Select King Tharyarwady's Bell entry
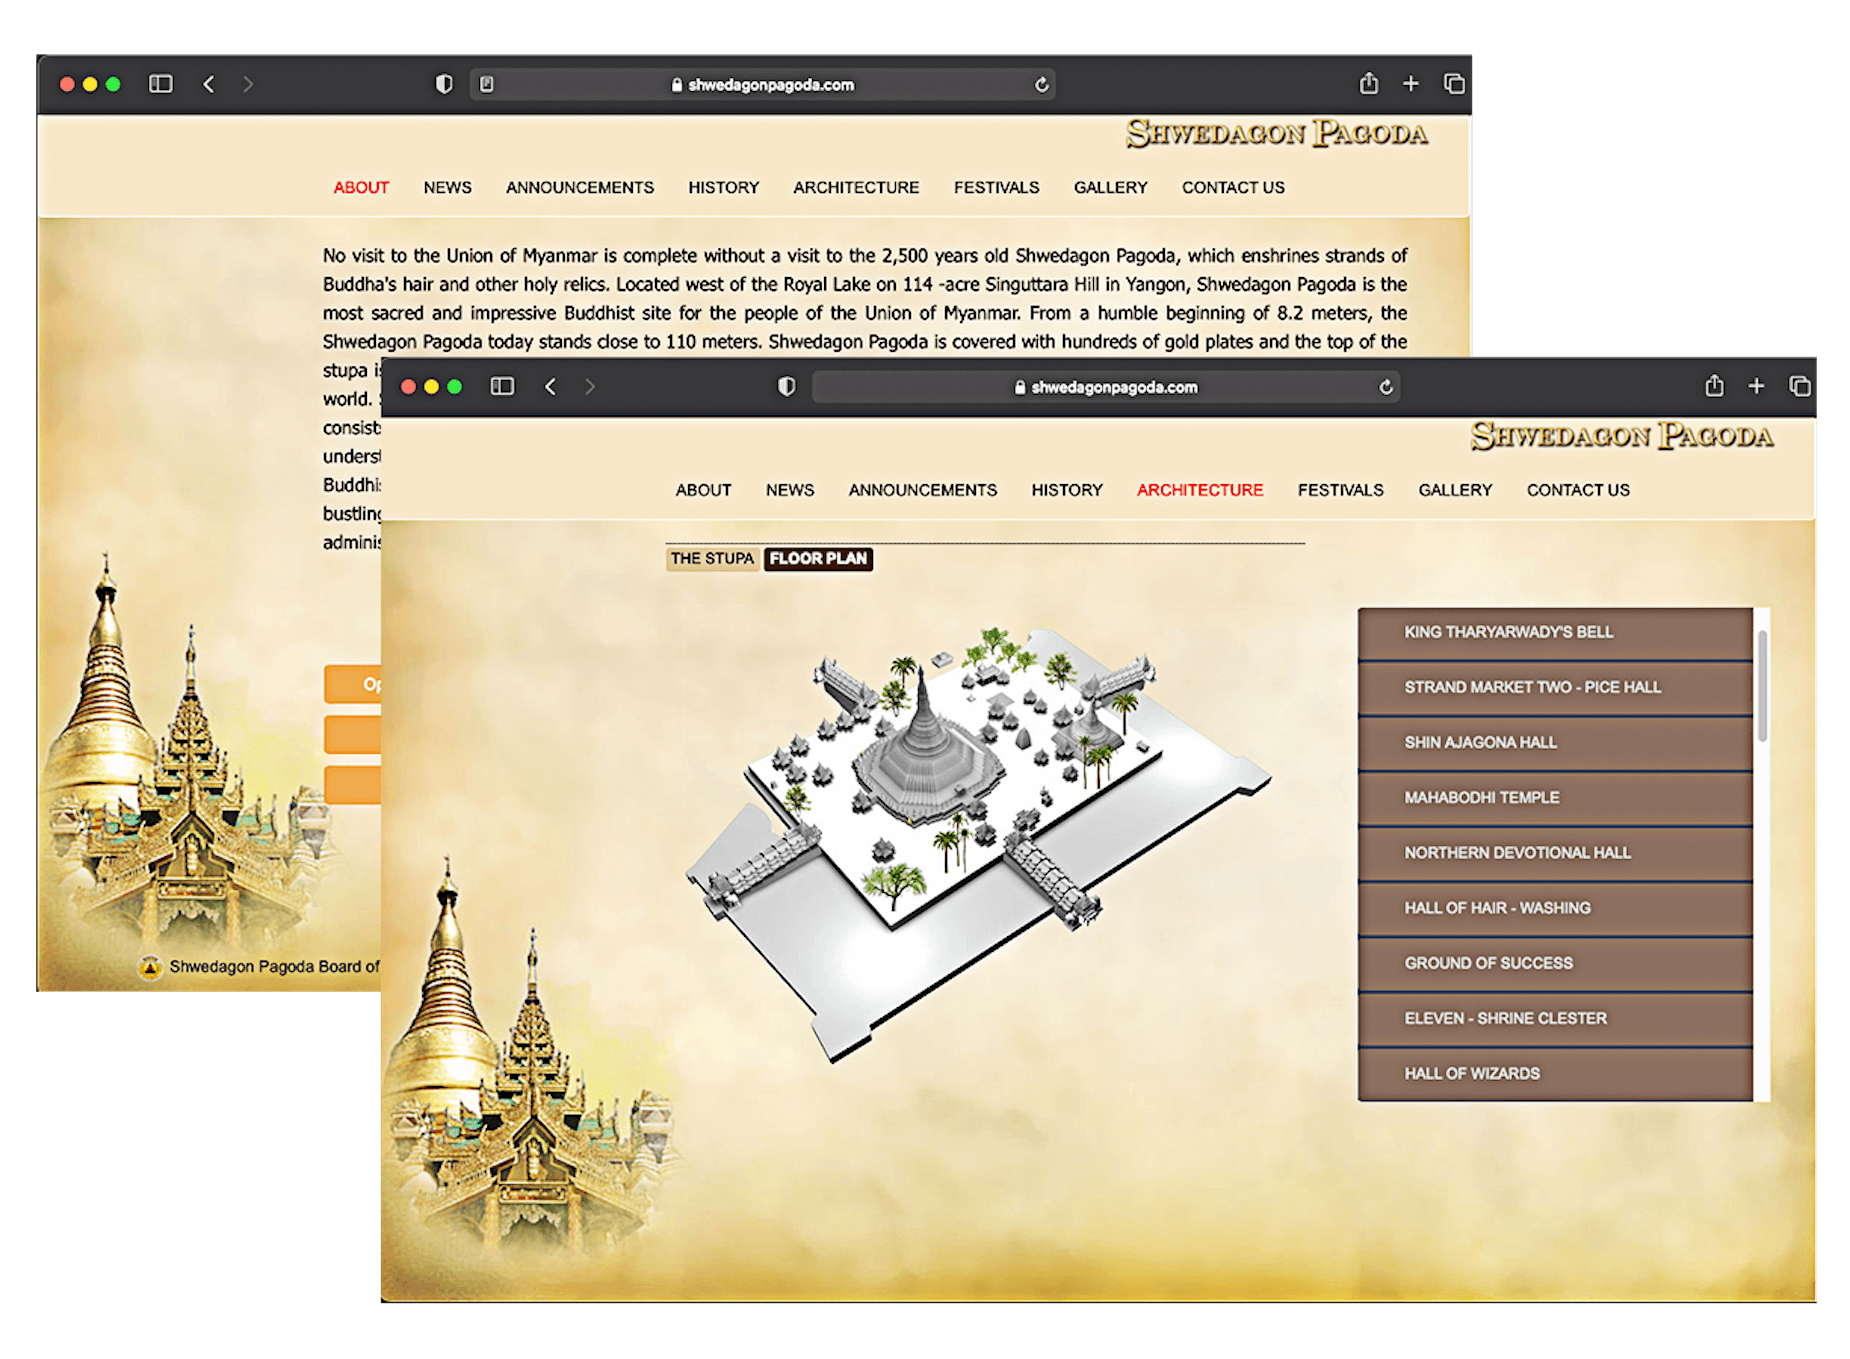The height and width of the screenshot is (1359, 1850). pyautogui.click(x=1555, y=632)
